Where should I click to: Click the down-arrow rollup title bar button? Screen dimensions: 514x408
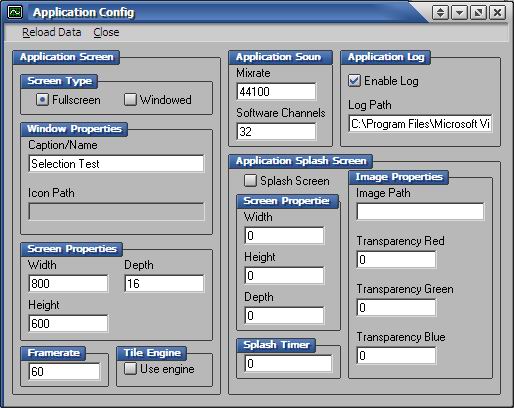[459, 13]
